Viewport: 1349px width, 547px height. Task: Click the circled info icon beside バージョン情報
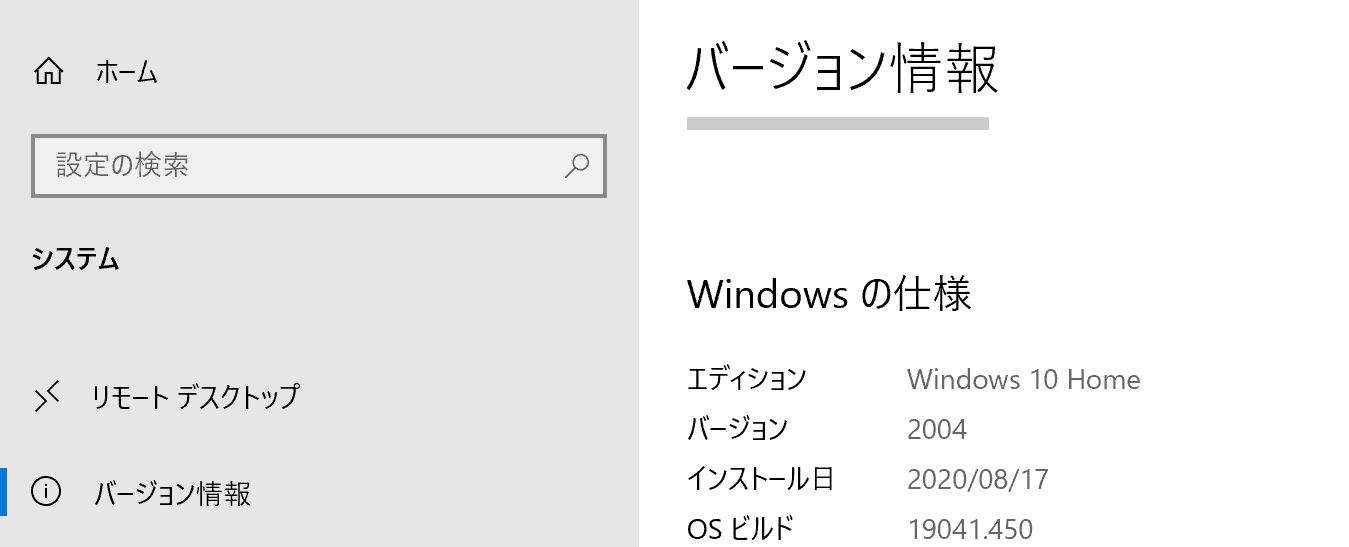click(x=47, y=492)
